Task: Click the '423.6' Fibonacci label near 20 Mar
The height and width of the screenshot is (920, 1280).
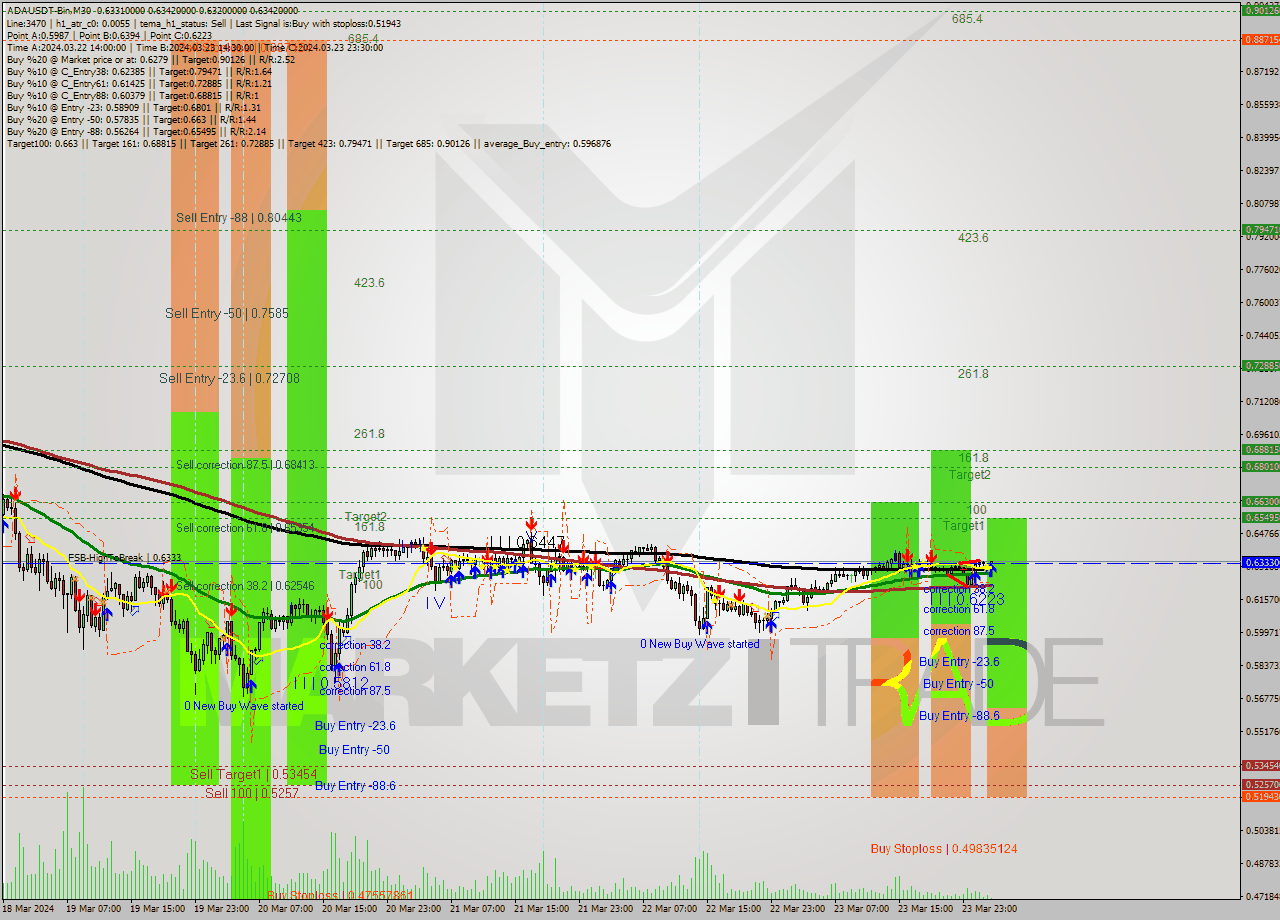Action: click(x=369, y=283)
